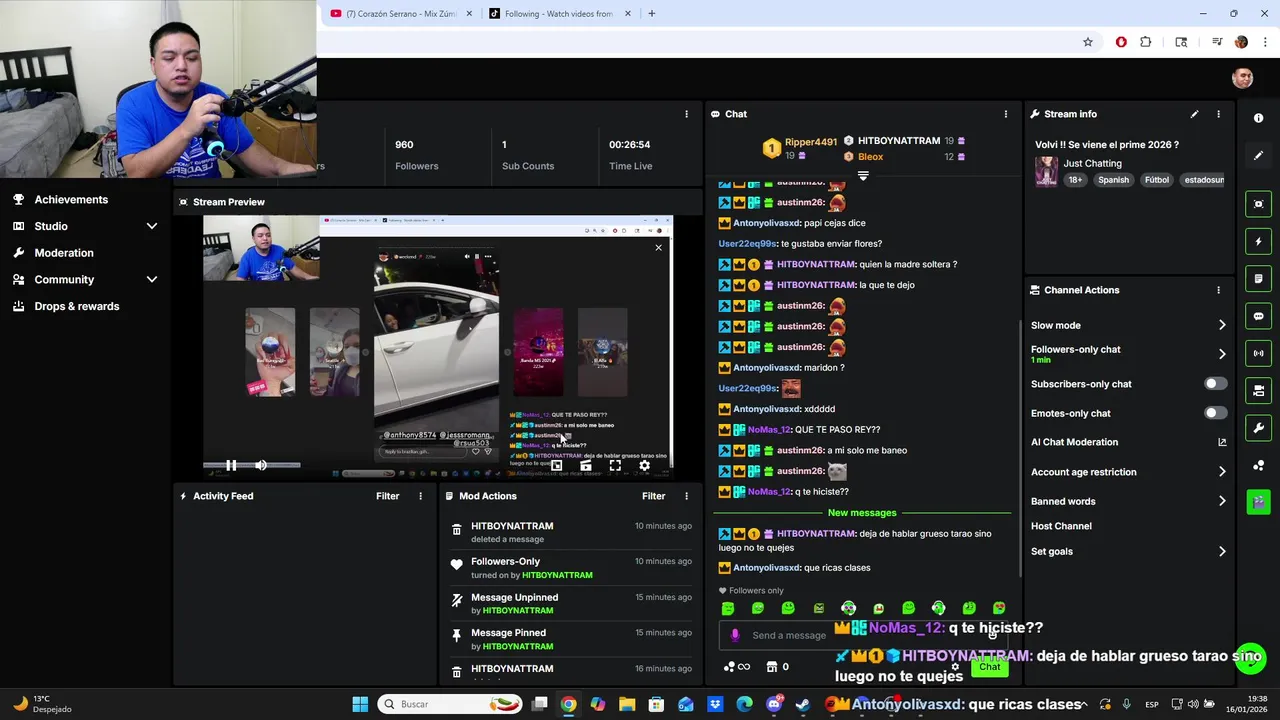Open Mod Actions options menu
This screenshot has width=1280, height=720.
click(686, 496)
